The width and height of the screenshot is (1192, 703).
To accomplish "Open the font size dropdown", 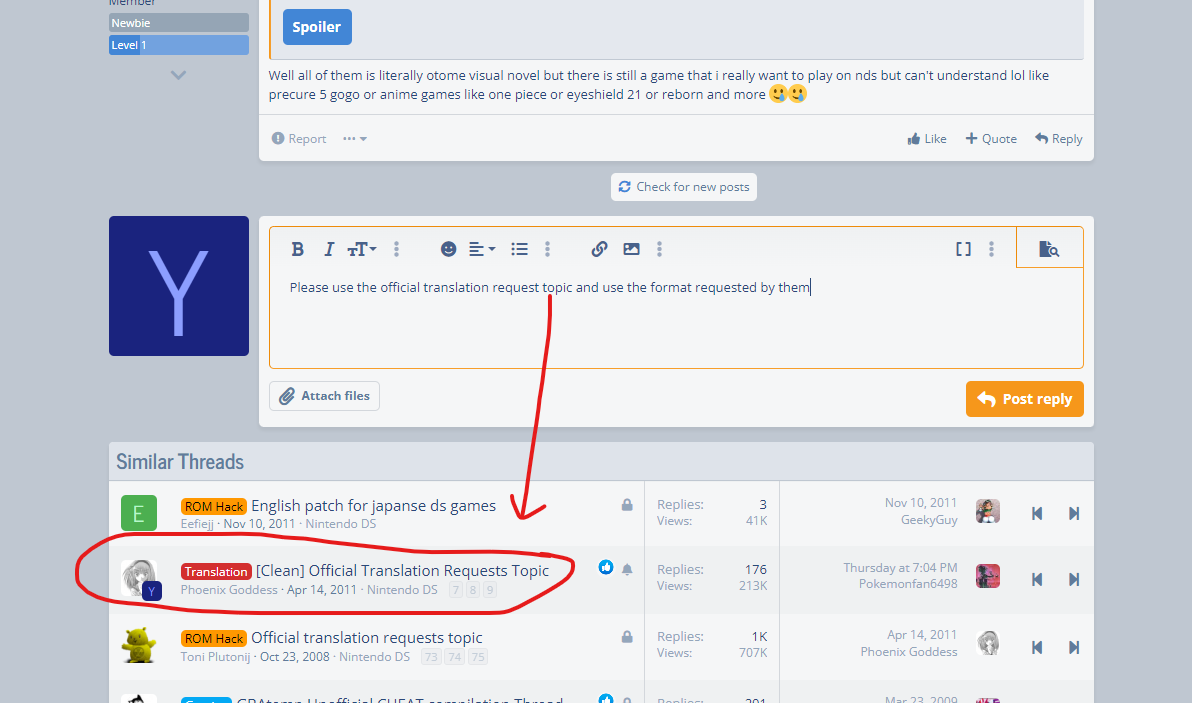I will pos(362,249).
